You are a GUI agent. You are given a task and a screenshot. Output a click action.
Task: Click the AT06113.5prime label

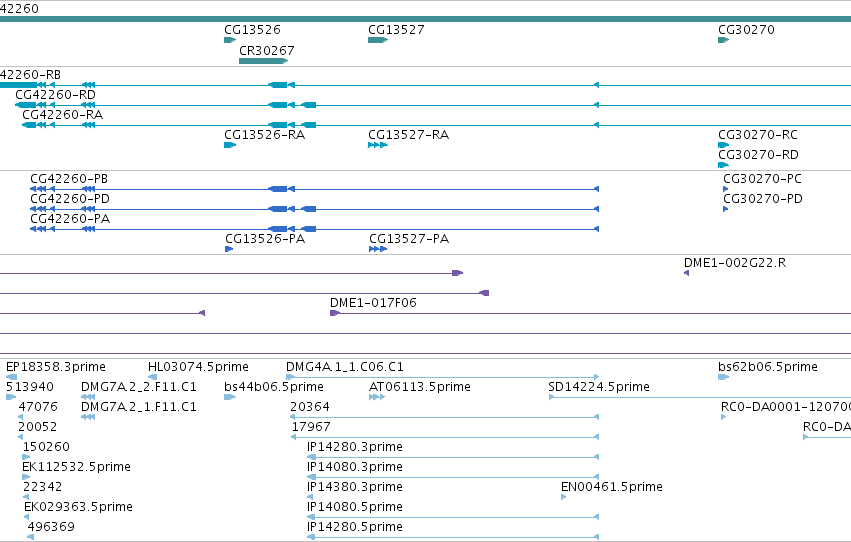pos(420,387)
